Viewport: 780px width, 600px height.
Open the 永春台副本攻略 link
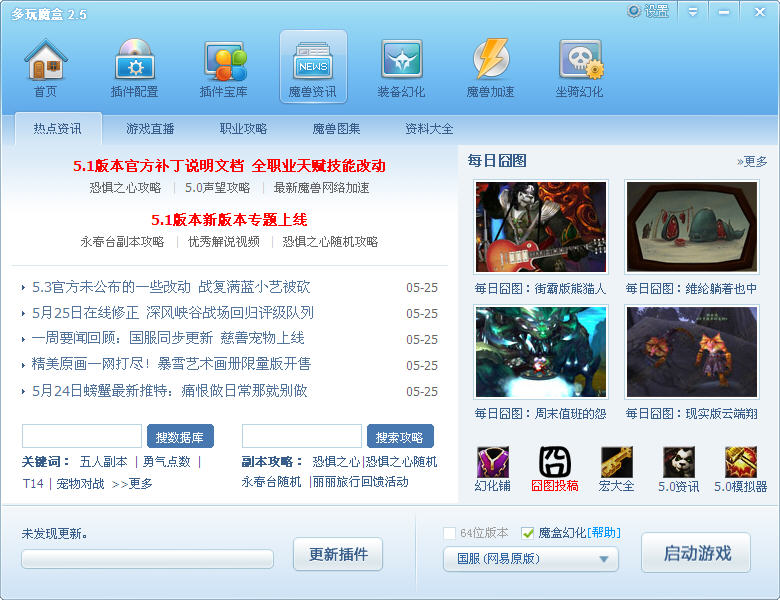pyautogui.click(x=122, y=242)
